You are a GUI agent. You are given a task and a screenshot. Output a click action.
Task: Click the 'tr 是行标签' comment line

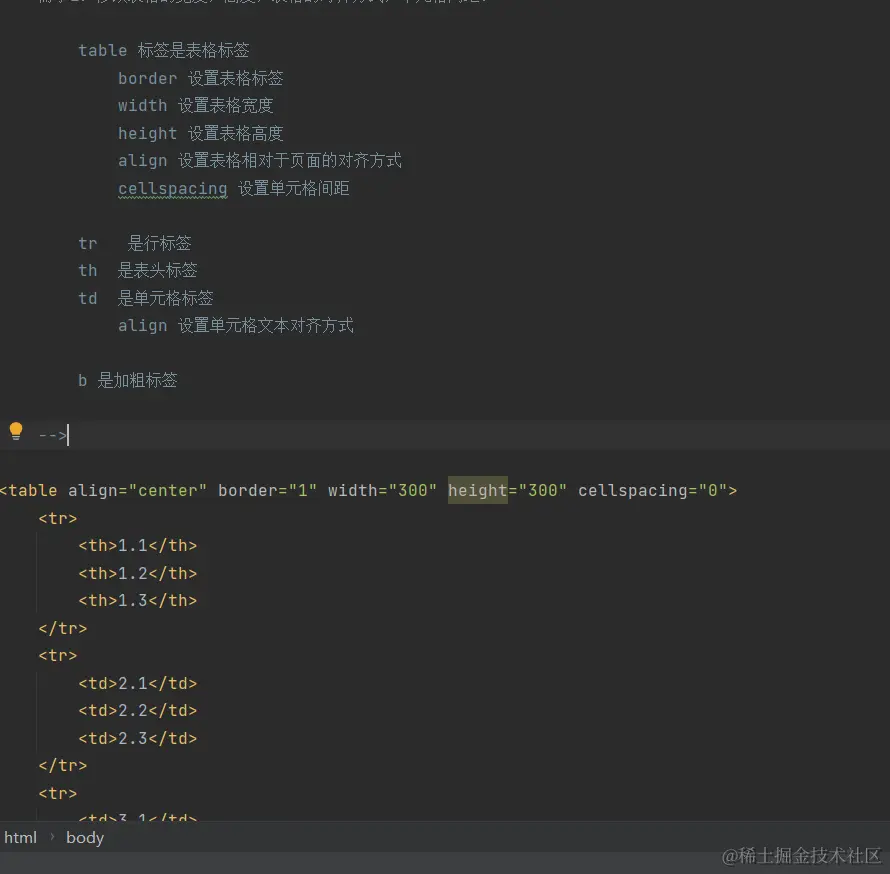click(x=135, y=243)
